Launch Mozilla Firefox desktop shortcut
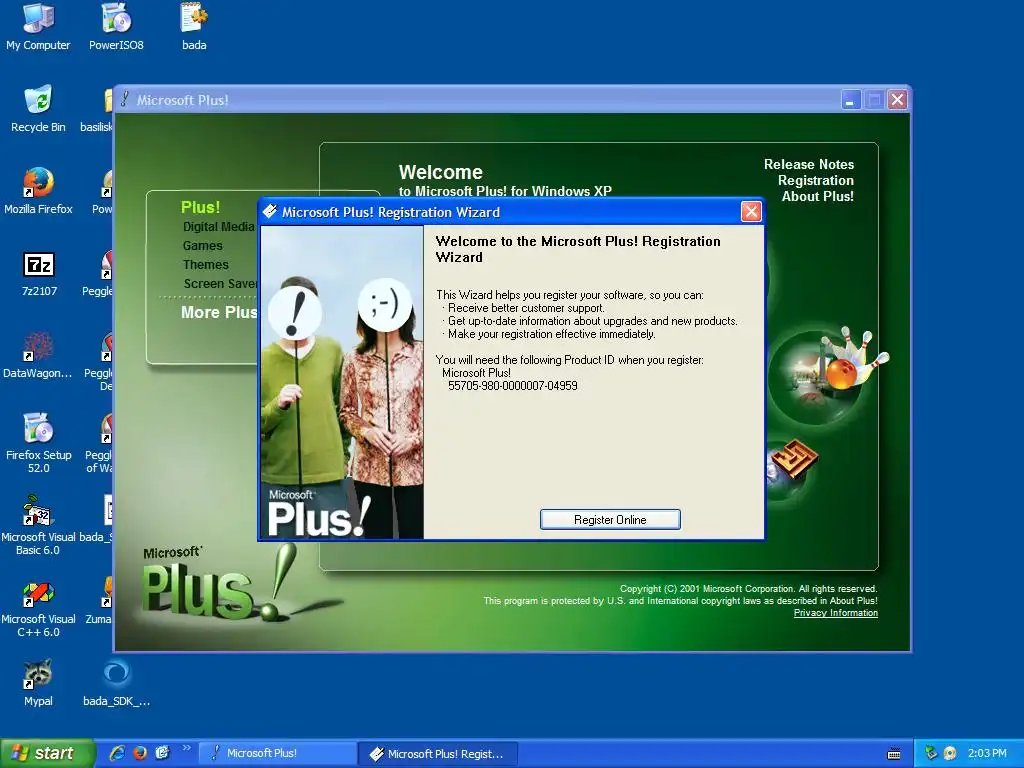The width and height of the screenshot is (1024, 768). click(x=38, y=191)
